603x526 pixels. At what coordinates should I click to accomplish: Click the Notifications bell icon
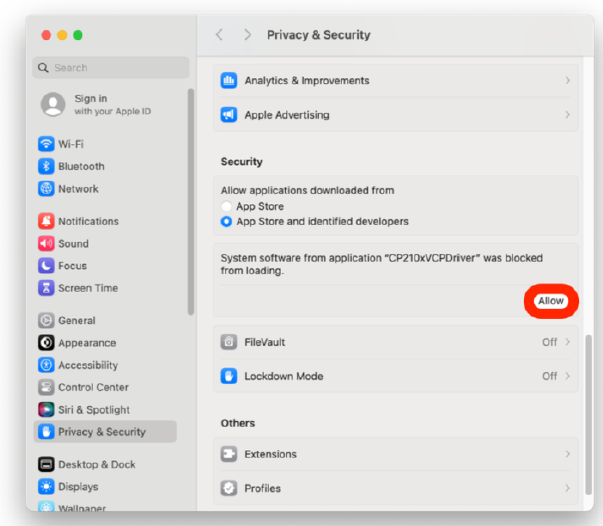[x=46, y=221]
